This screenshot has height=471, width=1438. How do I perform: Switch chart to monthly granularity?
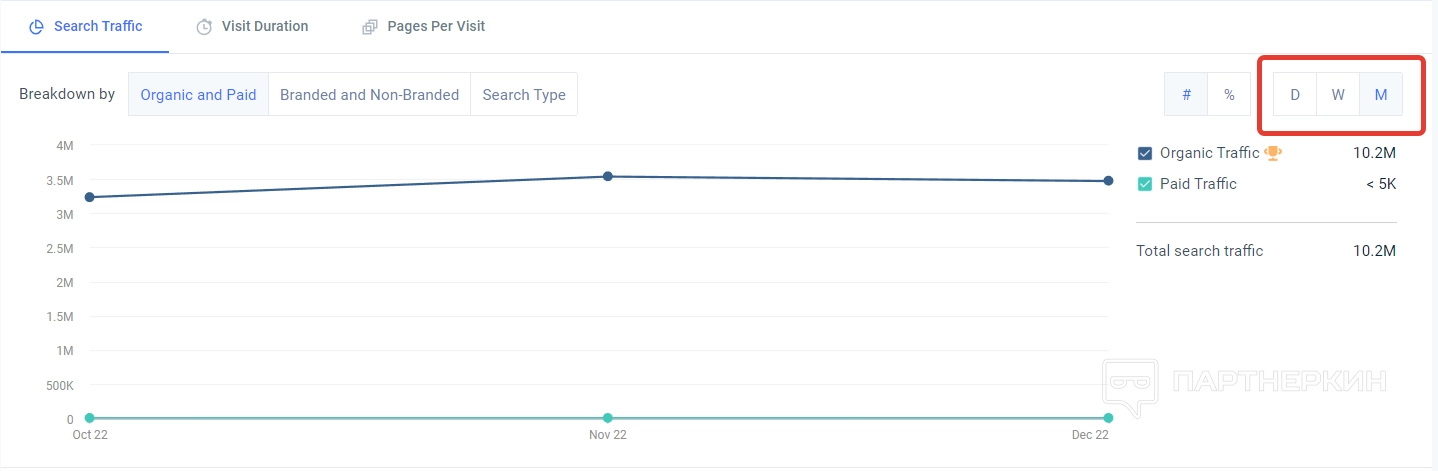tap(1381, 95)
